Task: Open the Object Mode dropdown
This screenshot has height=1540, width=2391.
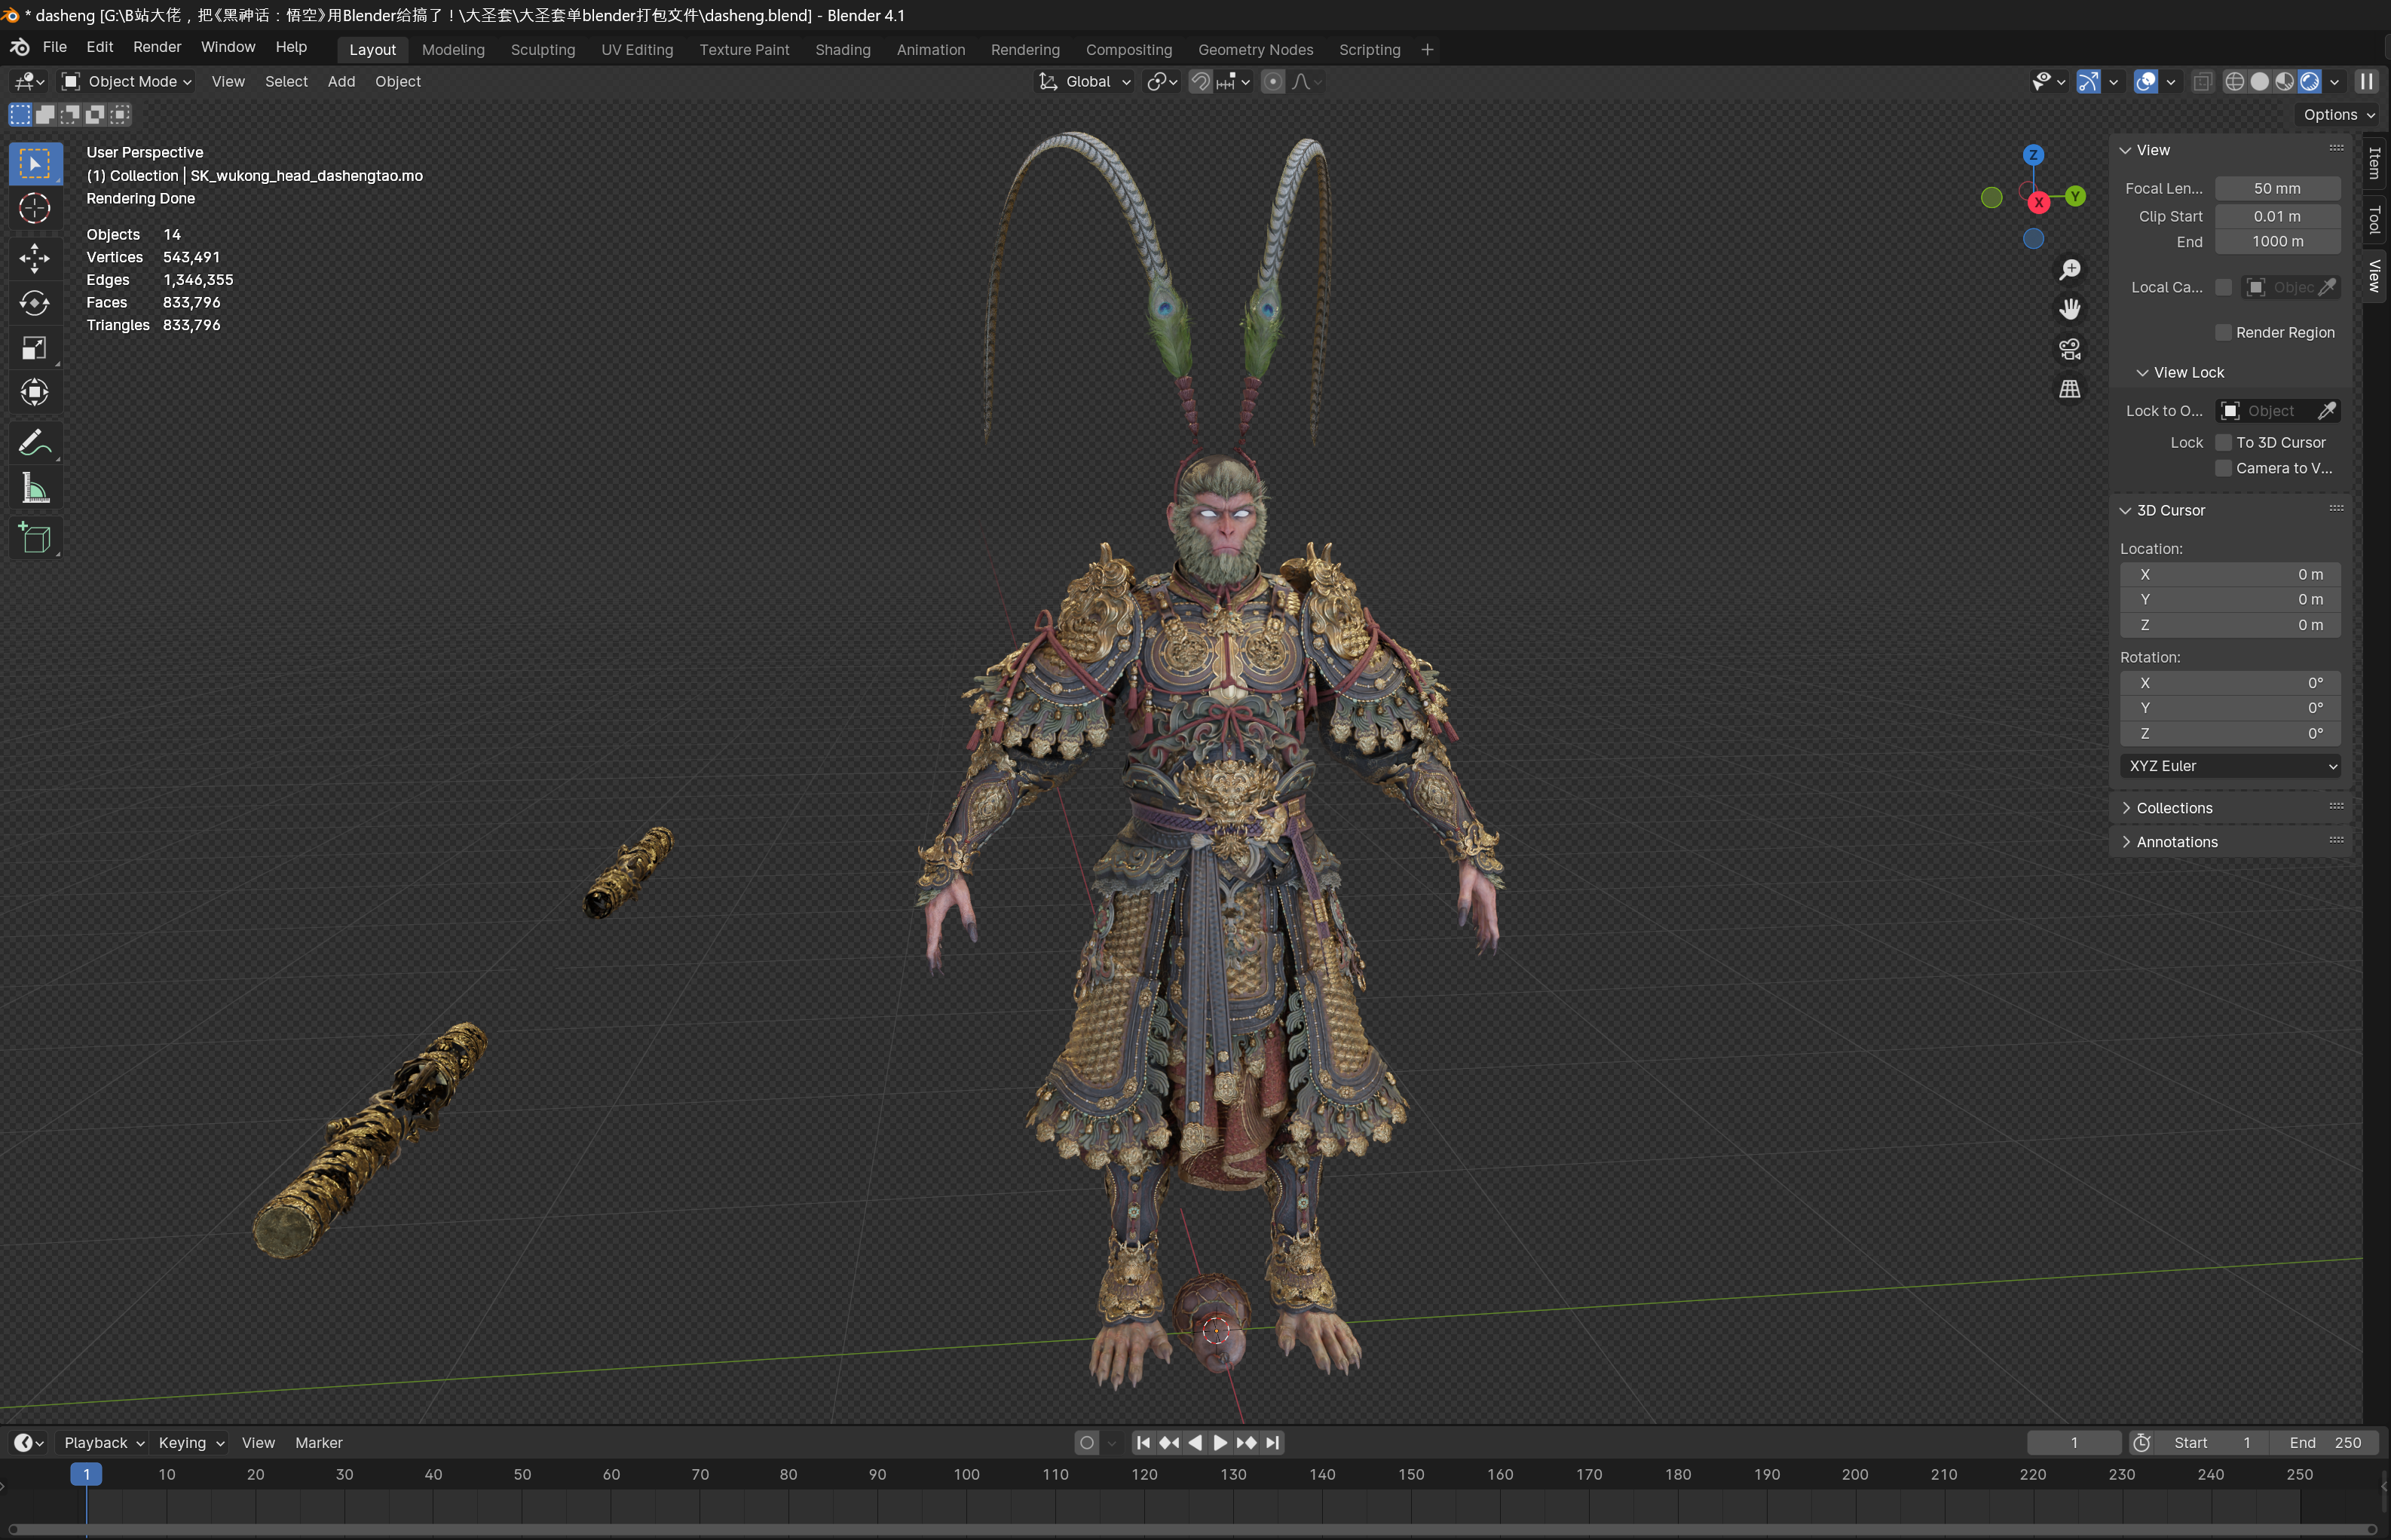Action: [x=127, y=81]
